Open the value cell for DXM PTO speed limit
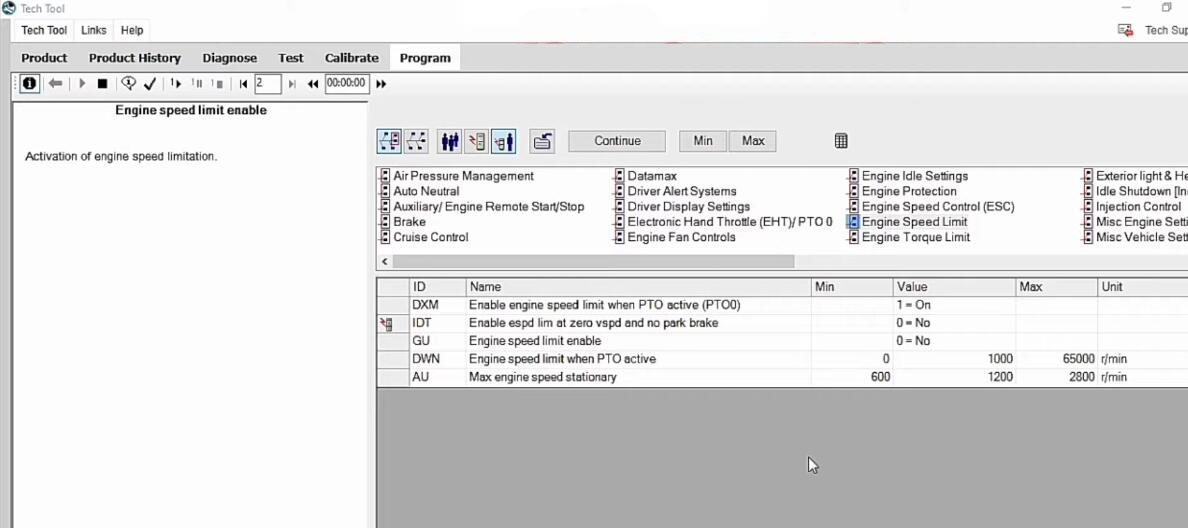The image size is (1188, 528). 952,305
